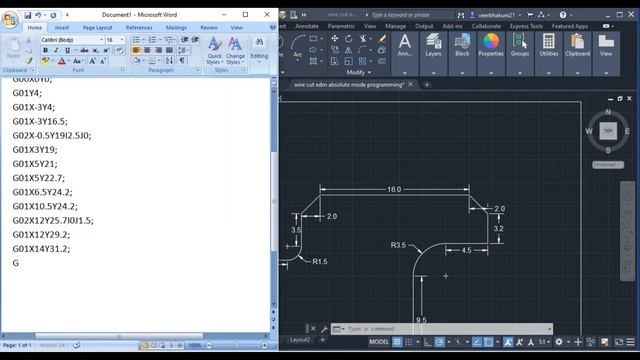Select Array tool in AutoCAD Modify panel
This screenshot has width=640, height=360.
coord(362,61)
